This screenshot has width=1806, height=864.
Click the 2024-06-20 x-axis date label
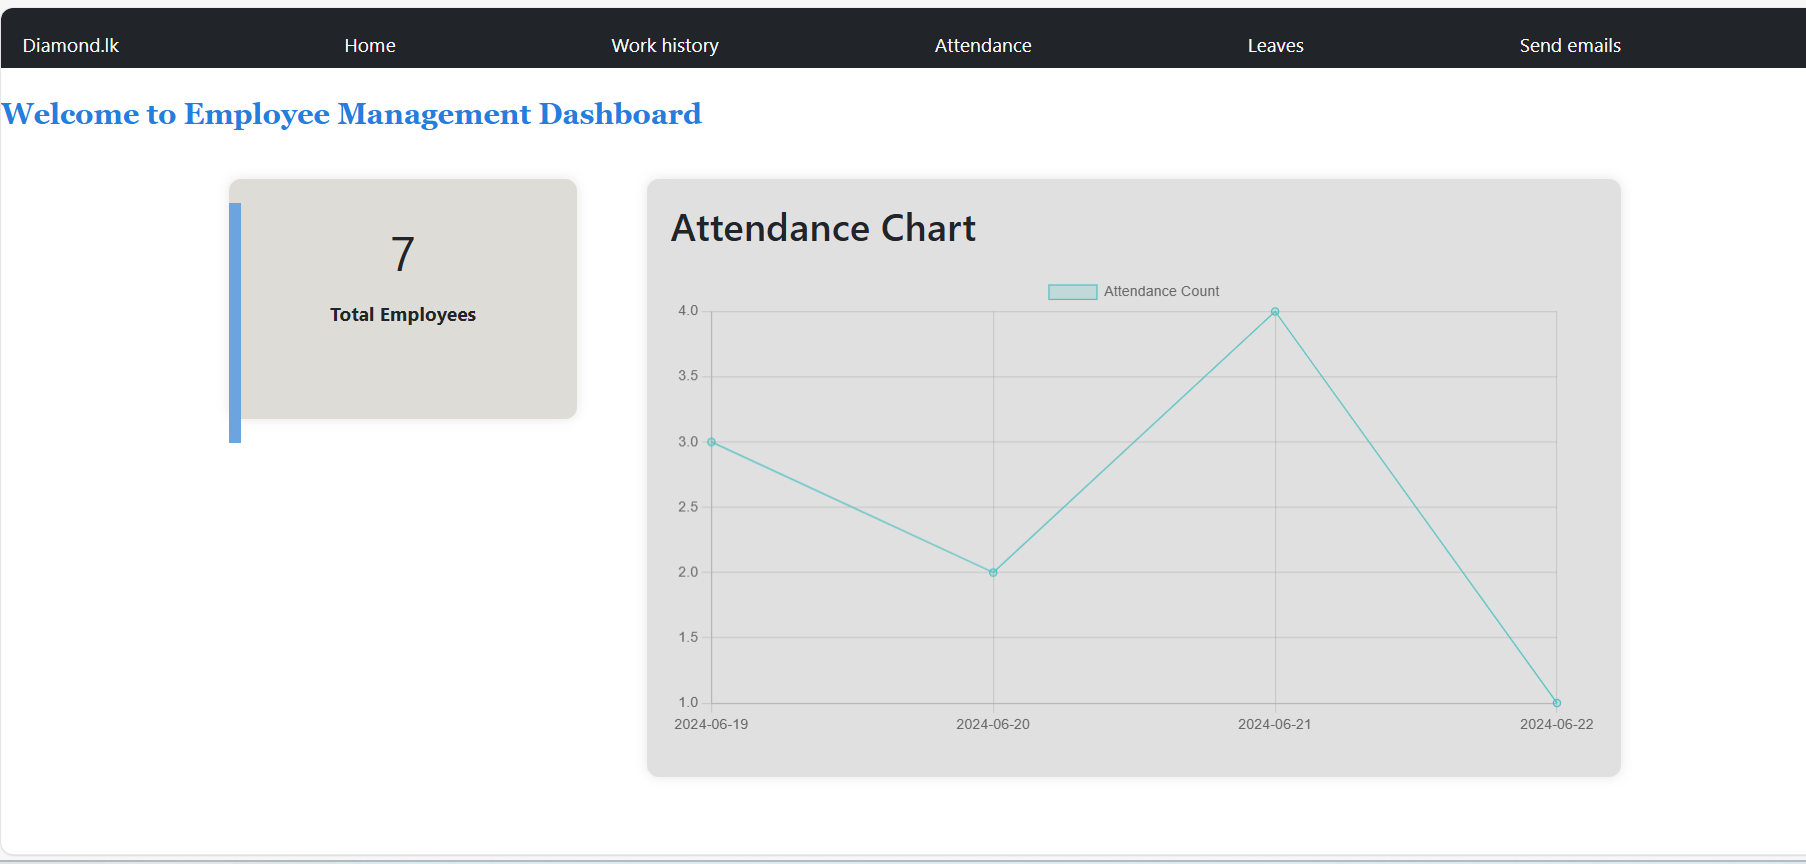tap(993, 725)
